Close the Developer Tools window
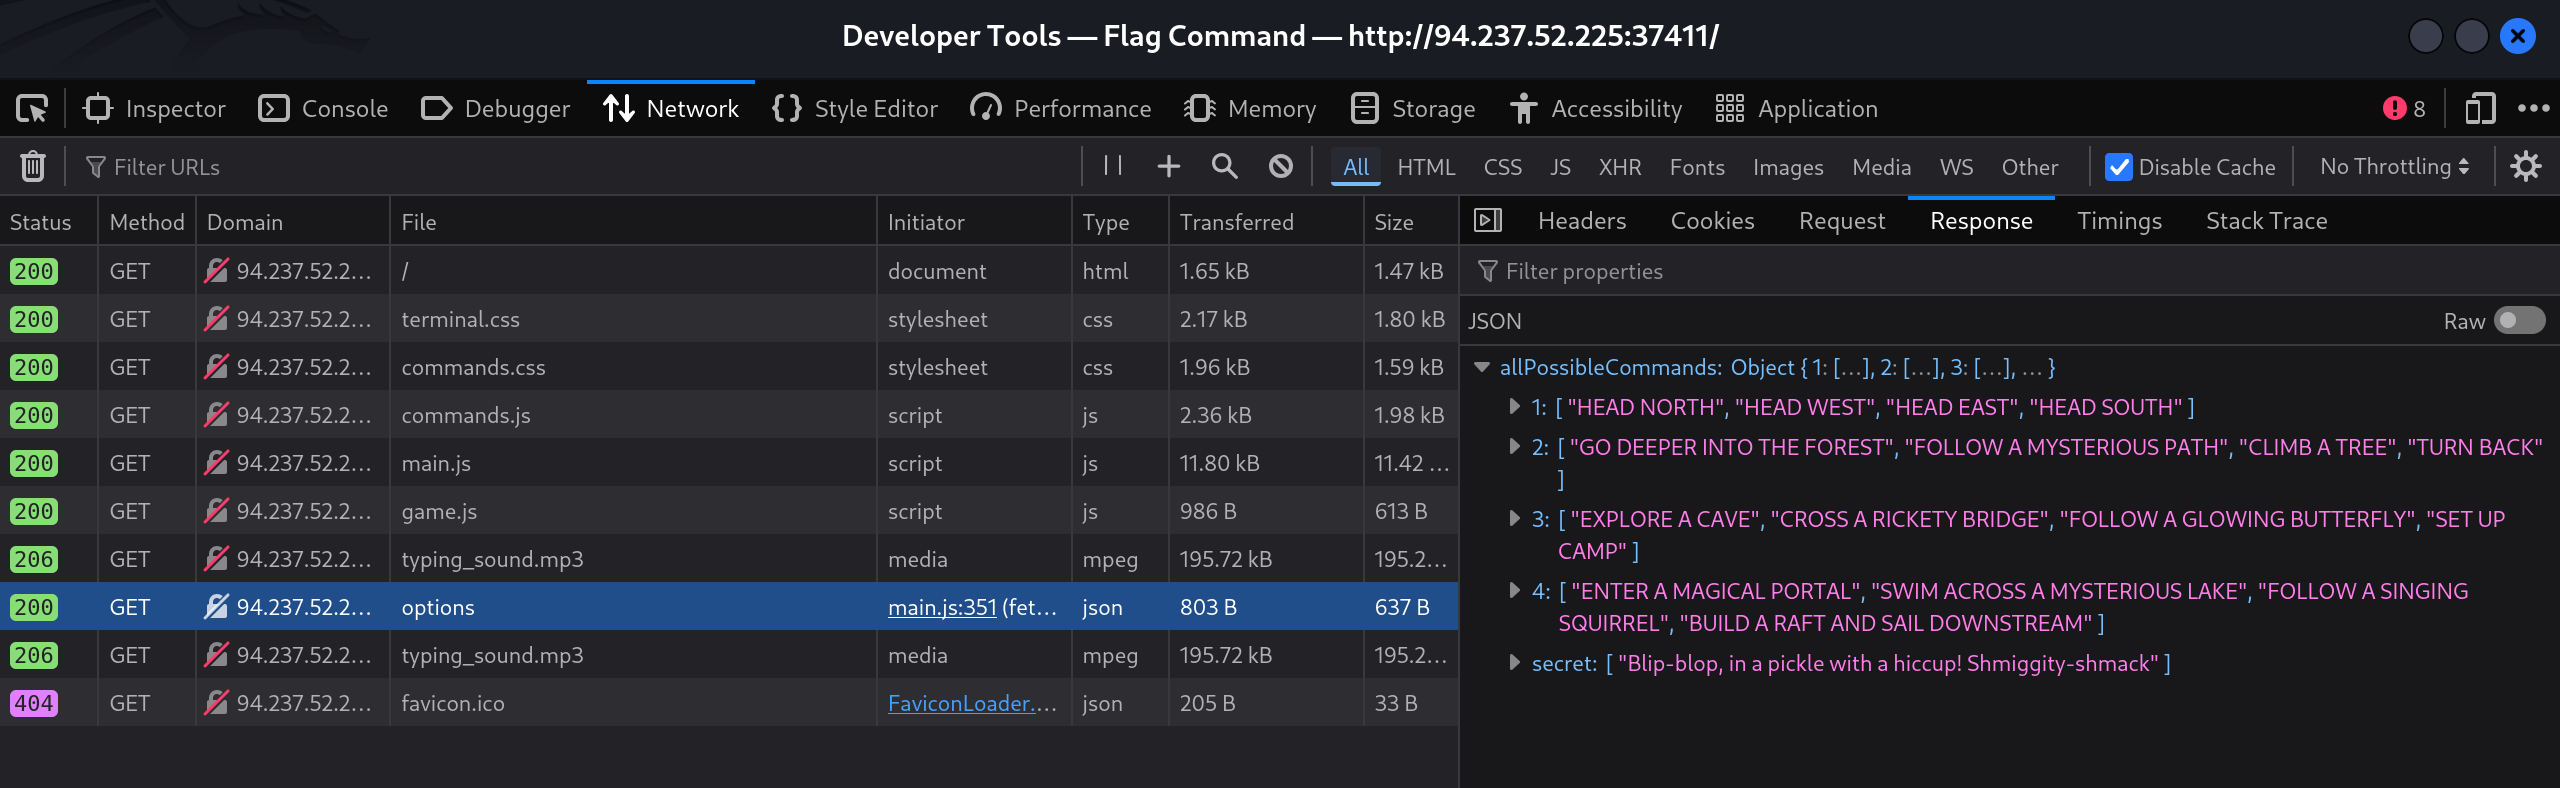The image size is (2560, 788). click(x=2517, y=37)
